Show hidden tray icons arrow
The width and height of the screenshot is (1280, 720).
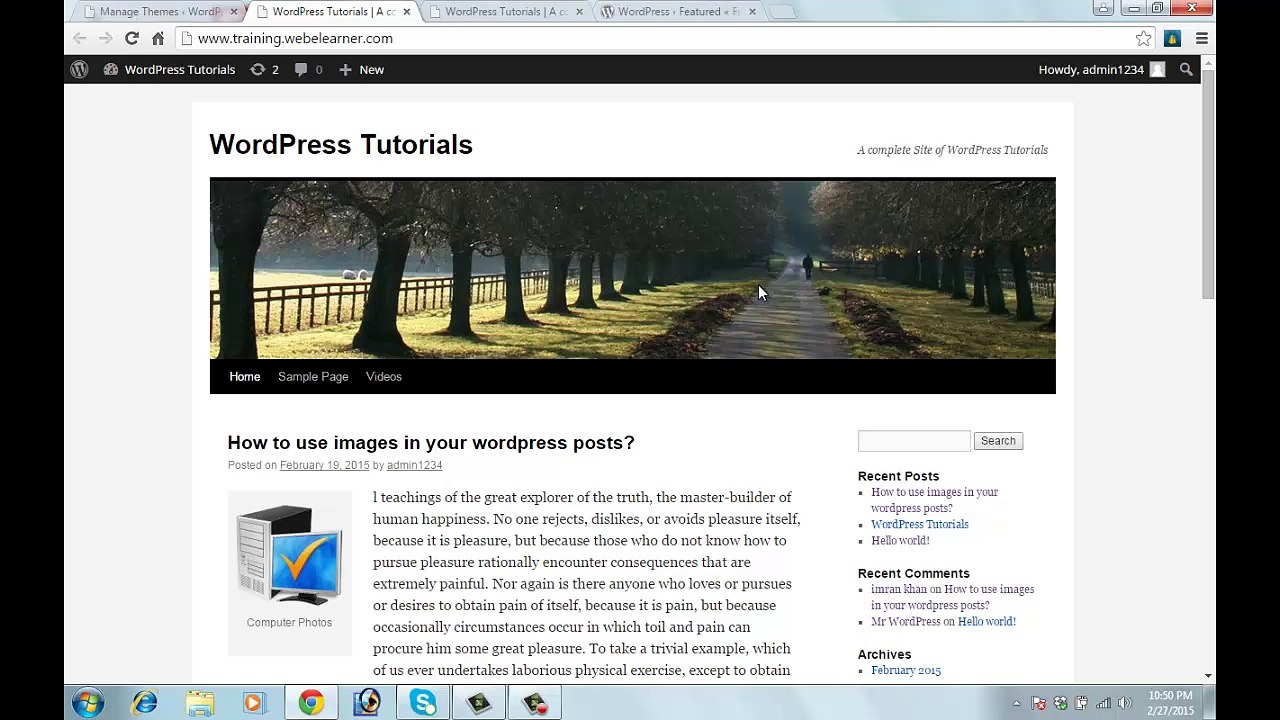point(1016,703)
